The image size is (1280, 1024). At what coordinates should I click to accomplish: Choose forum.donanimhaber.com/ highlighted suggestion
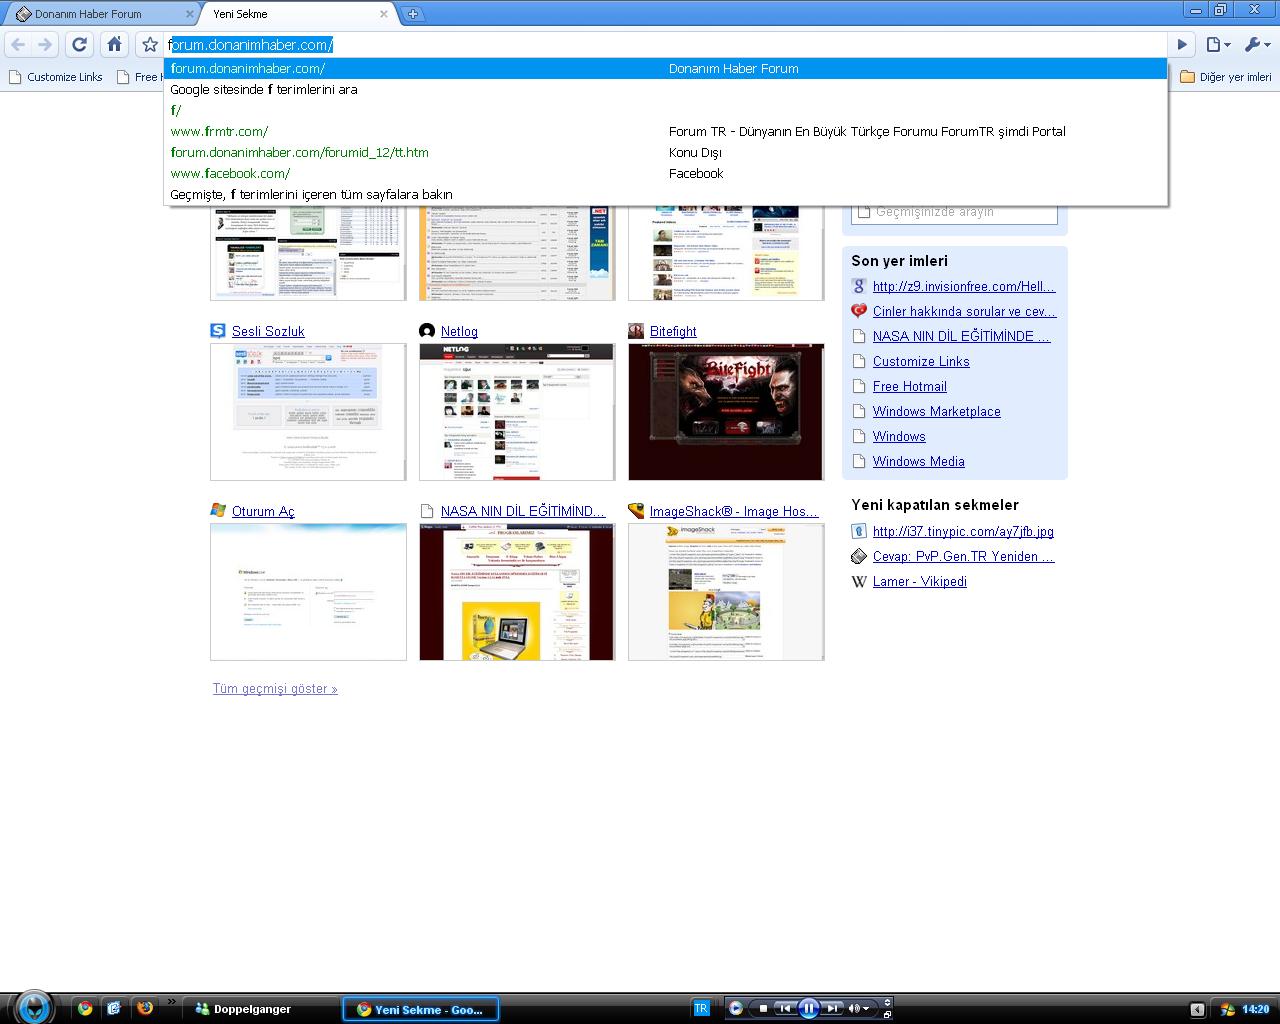(x=666, y=68)
